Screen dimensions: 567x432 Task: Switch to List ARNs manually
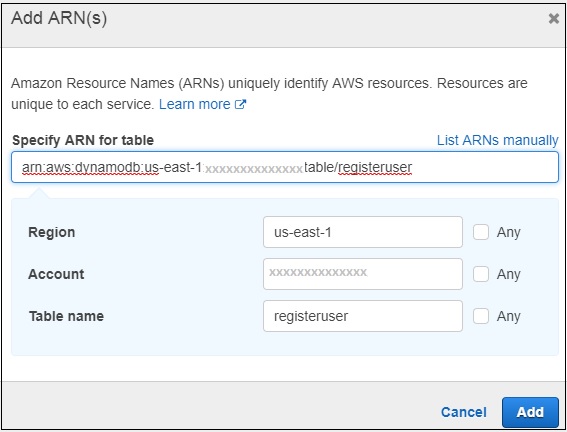click(498, 140)
